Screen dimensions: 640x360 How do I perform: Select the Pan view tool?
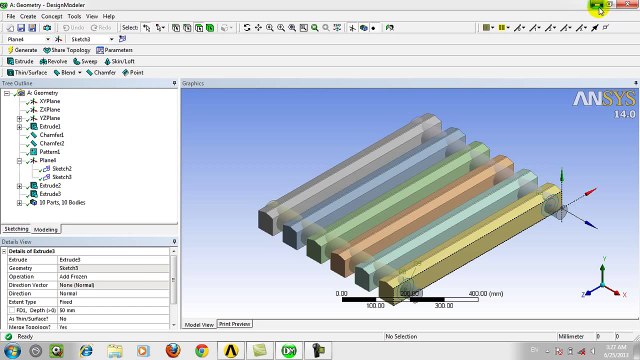click(258, 28)
